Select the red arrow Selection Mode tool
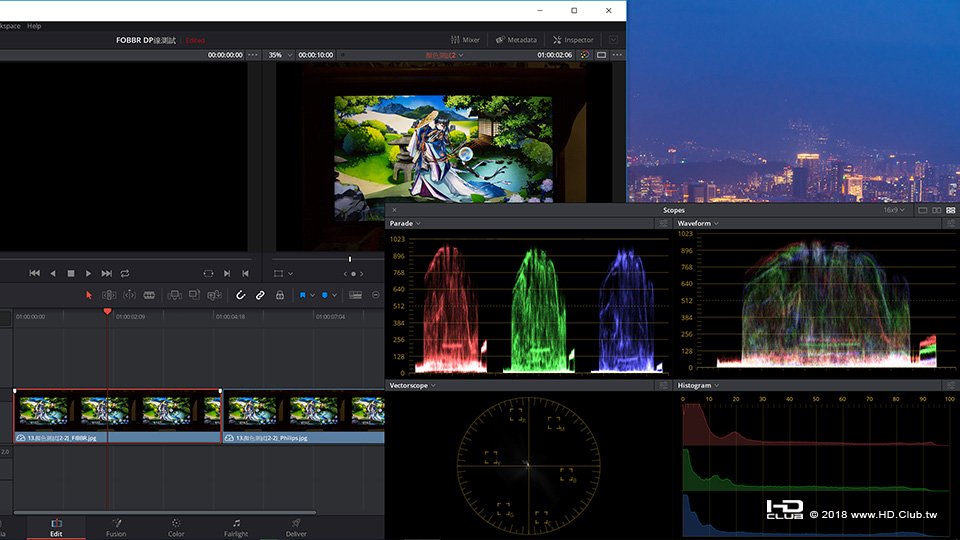 89,295
